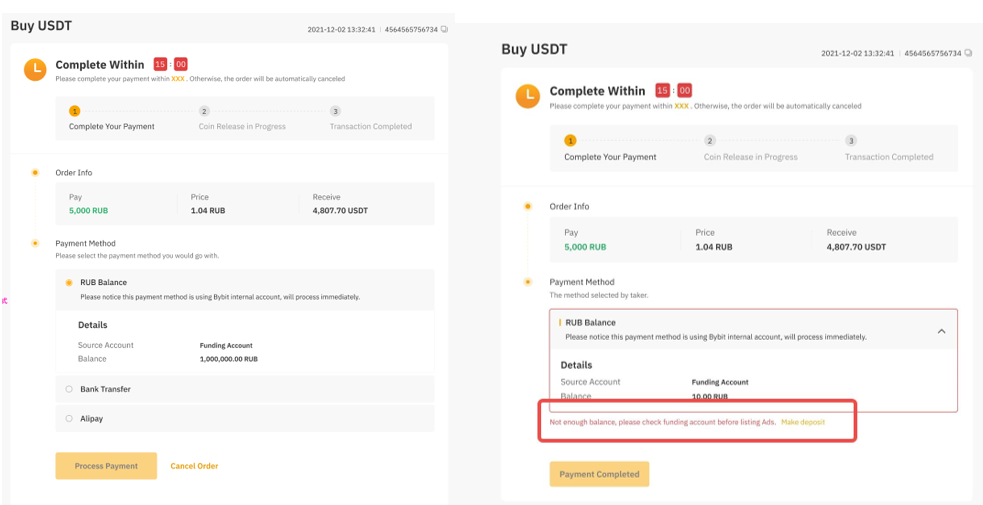Click step 1 circle in left panel progress bar
Viewport: 983px width, 505px height.
tap(75, 112)
